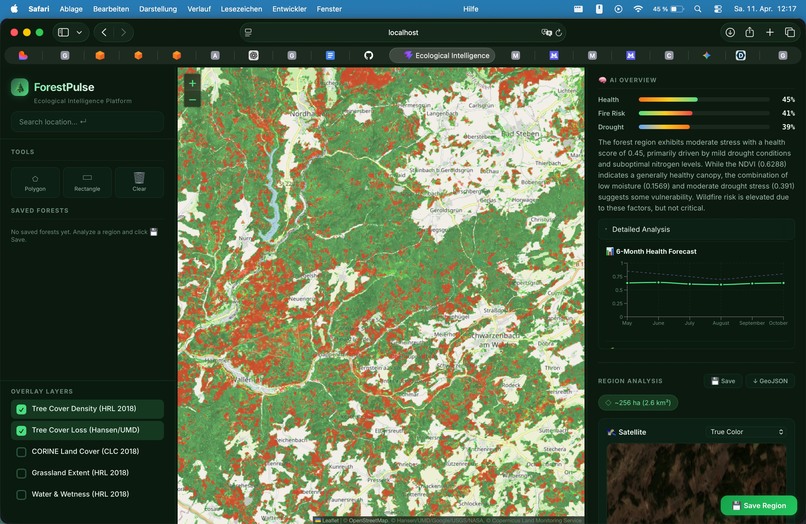Reload the localhost page
The image size is (806, 524).
click(559, 32)
